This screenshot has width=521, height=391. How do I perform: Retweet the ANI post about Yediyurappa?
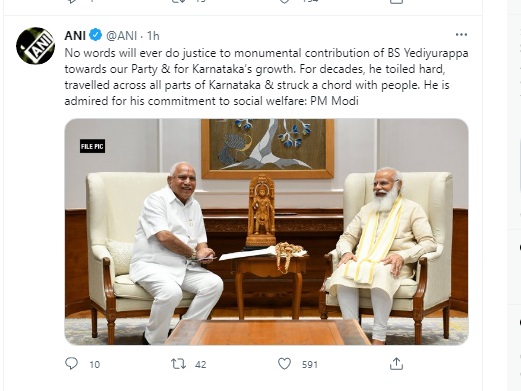(x=178, y=364)
